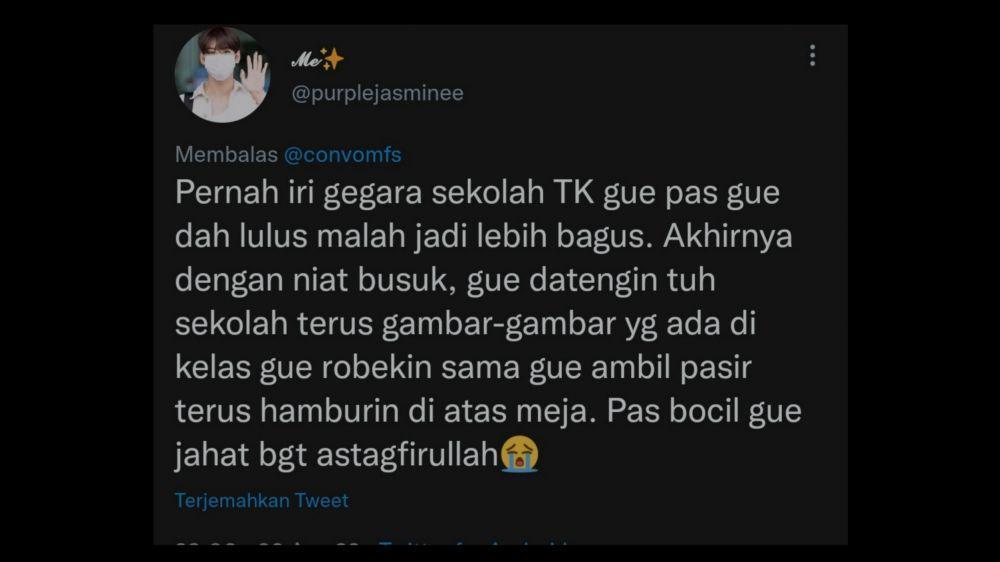The height and width of the screenshot is (562, 1000).
Task: Click the crying face emoji
Action: (x=519, y=454)
